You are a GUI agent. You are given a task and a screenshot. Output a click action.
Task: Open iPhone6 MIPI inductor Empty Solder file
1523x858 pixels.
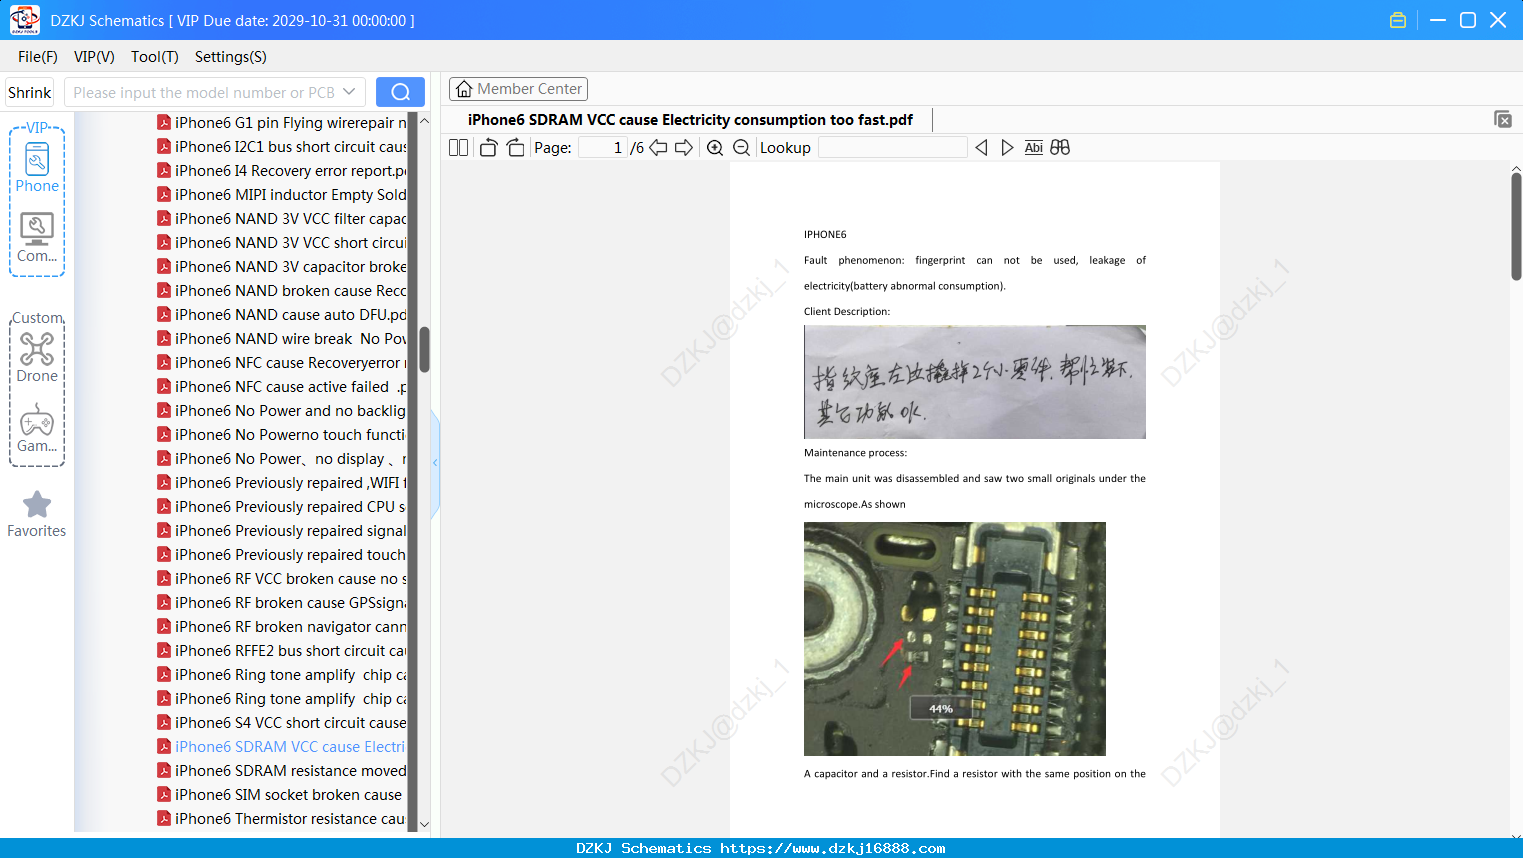pyautogui.click(x=282, y=195)
